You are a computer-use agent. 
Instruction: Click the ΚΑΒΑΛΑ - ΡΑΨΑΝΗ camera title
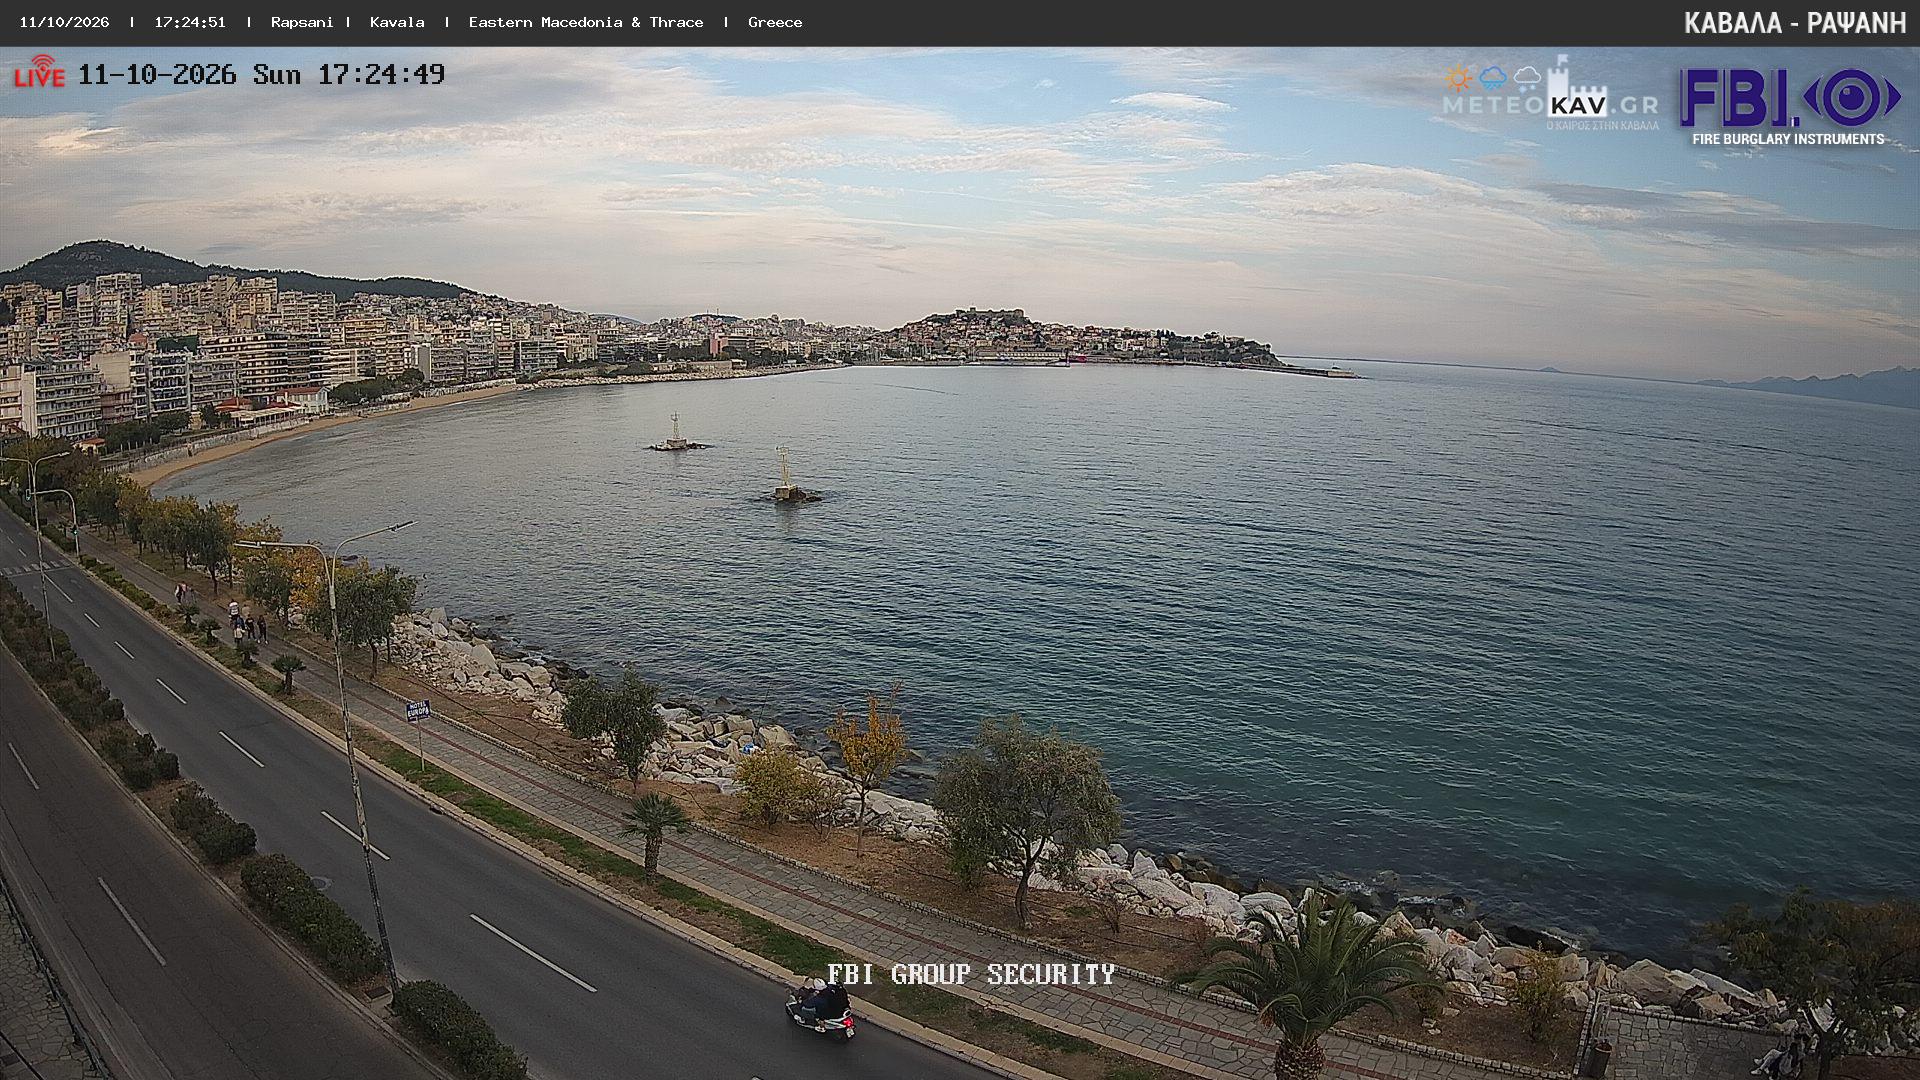coord(1795,23)
